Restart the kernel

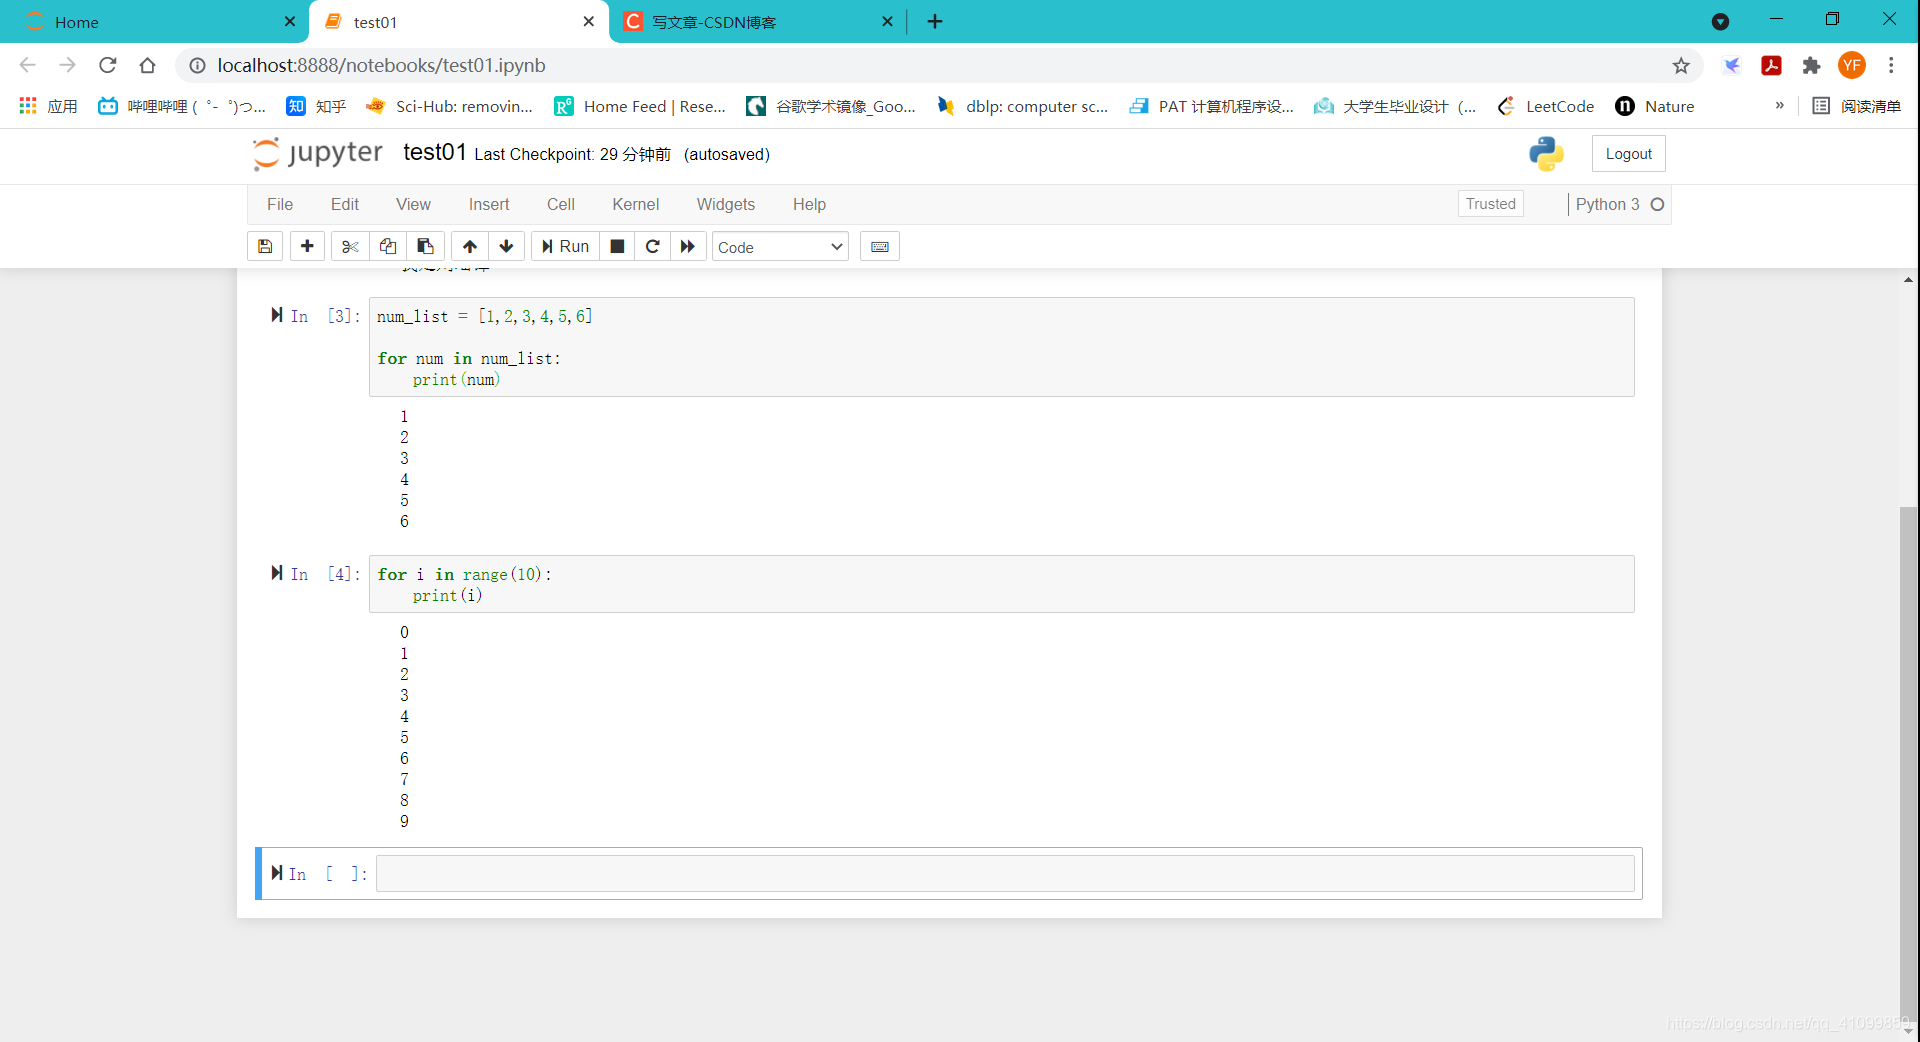(x=652, y=246)
